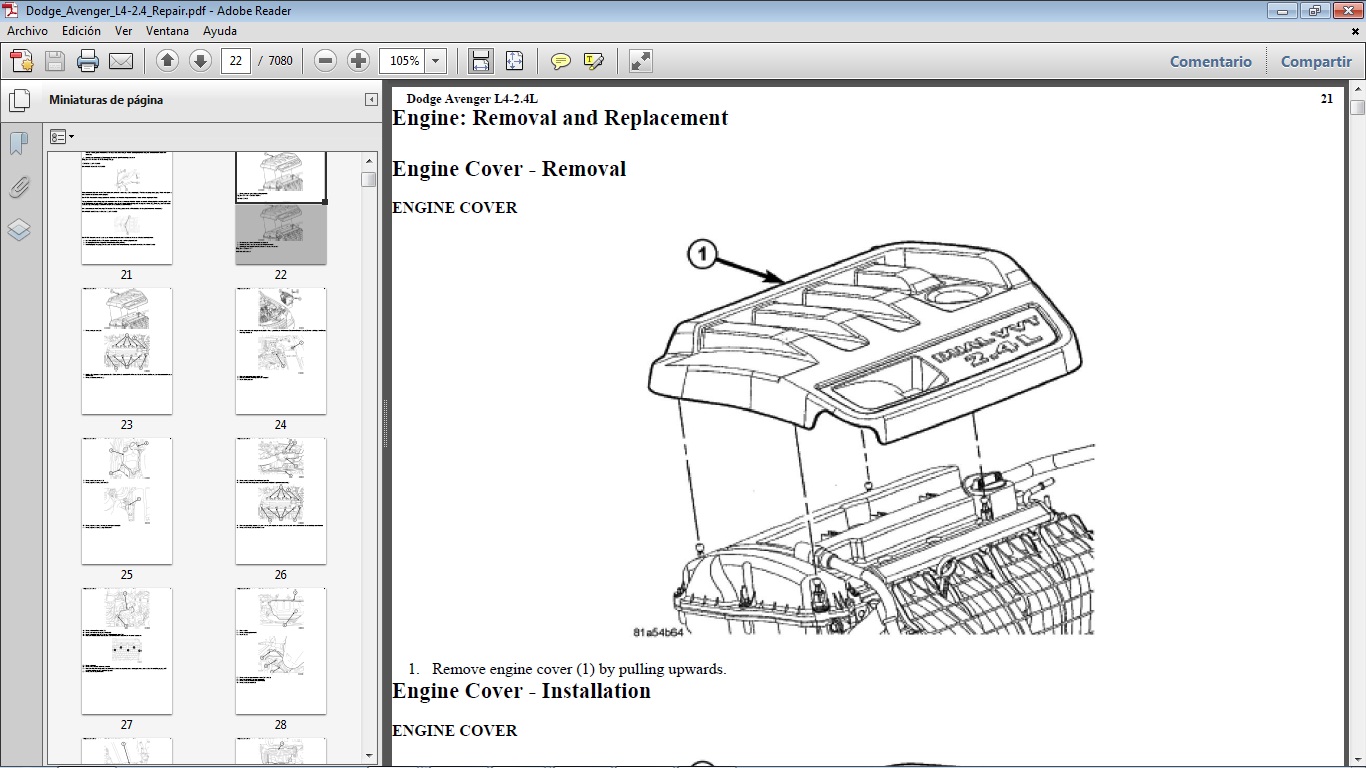Select the page 21 thumbnail
The width and height of the screenshot is (1366, 768).
point(127,208)
